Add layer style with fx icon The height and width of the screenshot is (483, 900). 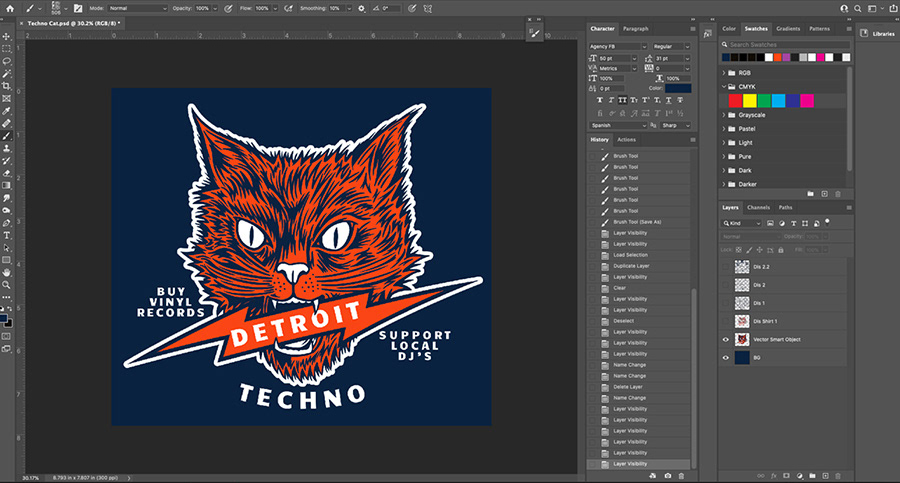[x=774, y=476]
